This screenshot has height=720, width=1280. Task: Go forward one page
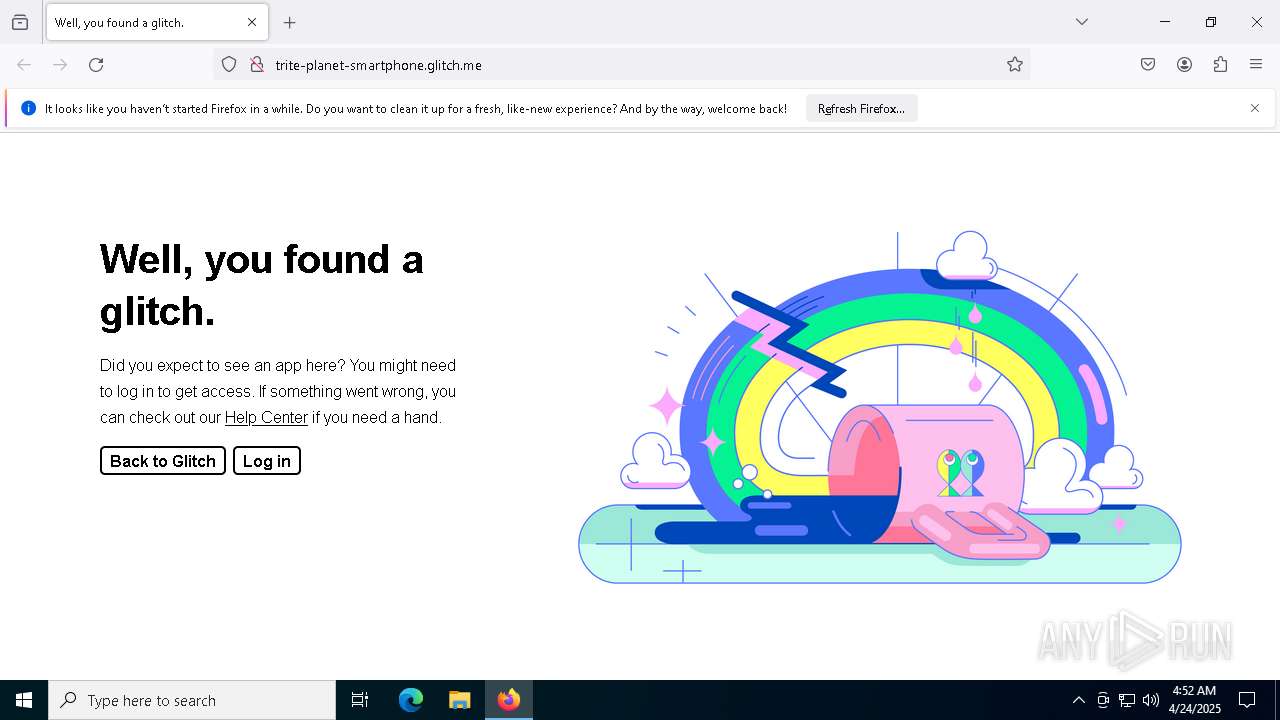(60, 65)
